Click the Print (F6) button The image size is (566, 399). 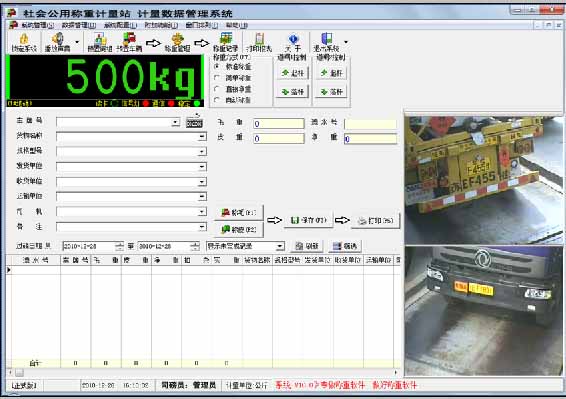(x=375, y=220)
